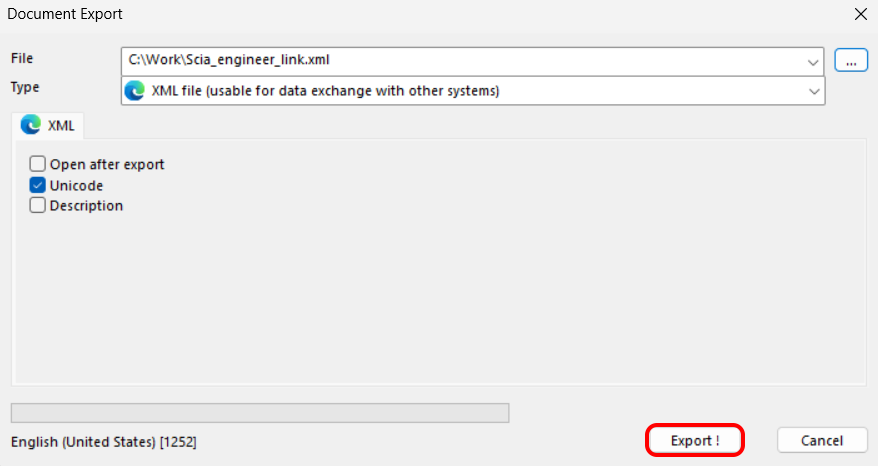The height and width of the screenshot is (466, 878).
Task: Click the Edge icon in the Type field
Action: coord(134,91)
